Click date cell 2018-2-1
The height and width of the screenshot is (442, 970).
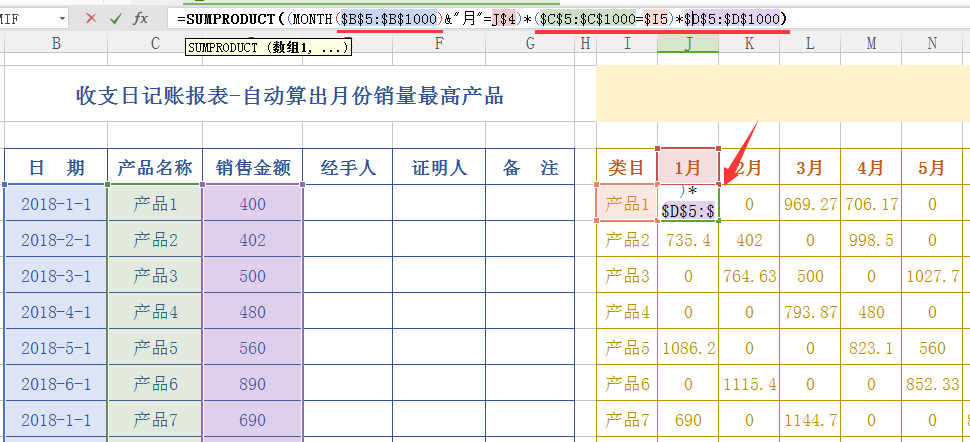pyautogui.click(x=56, y=240)
